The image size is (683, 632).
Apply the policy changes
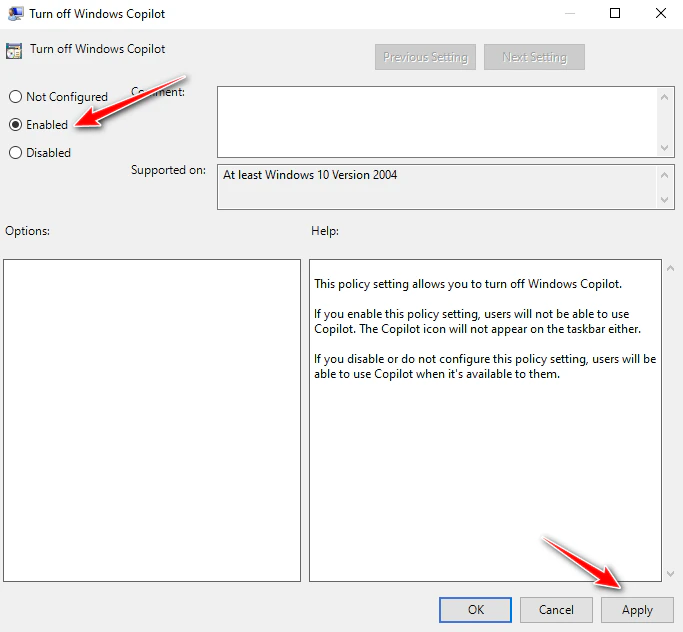637,609
